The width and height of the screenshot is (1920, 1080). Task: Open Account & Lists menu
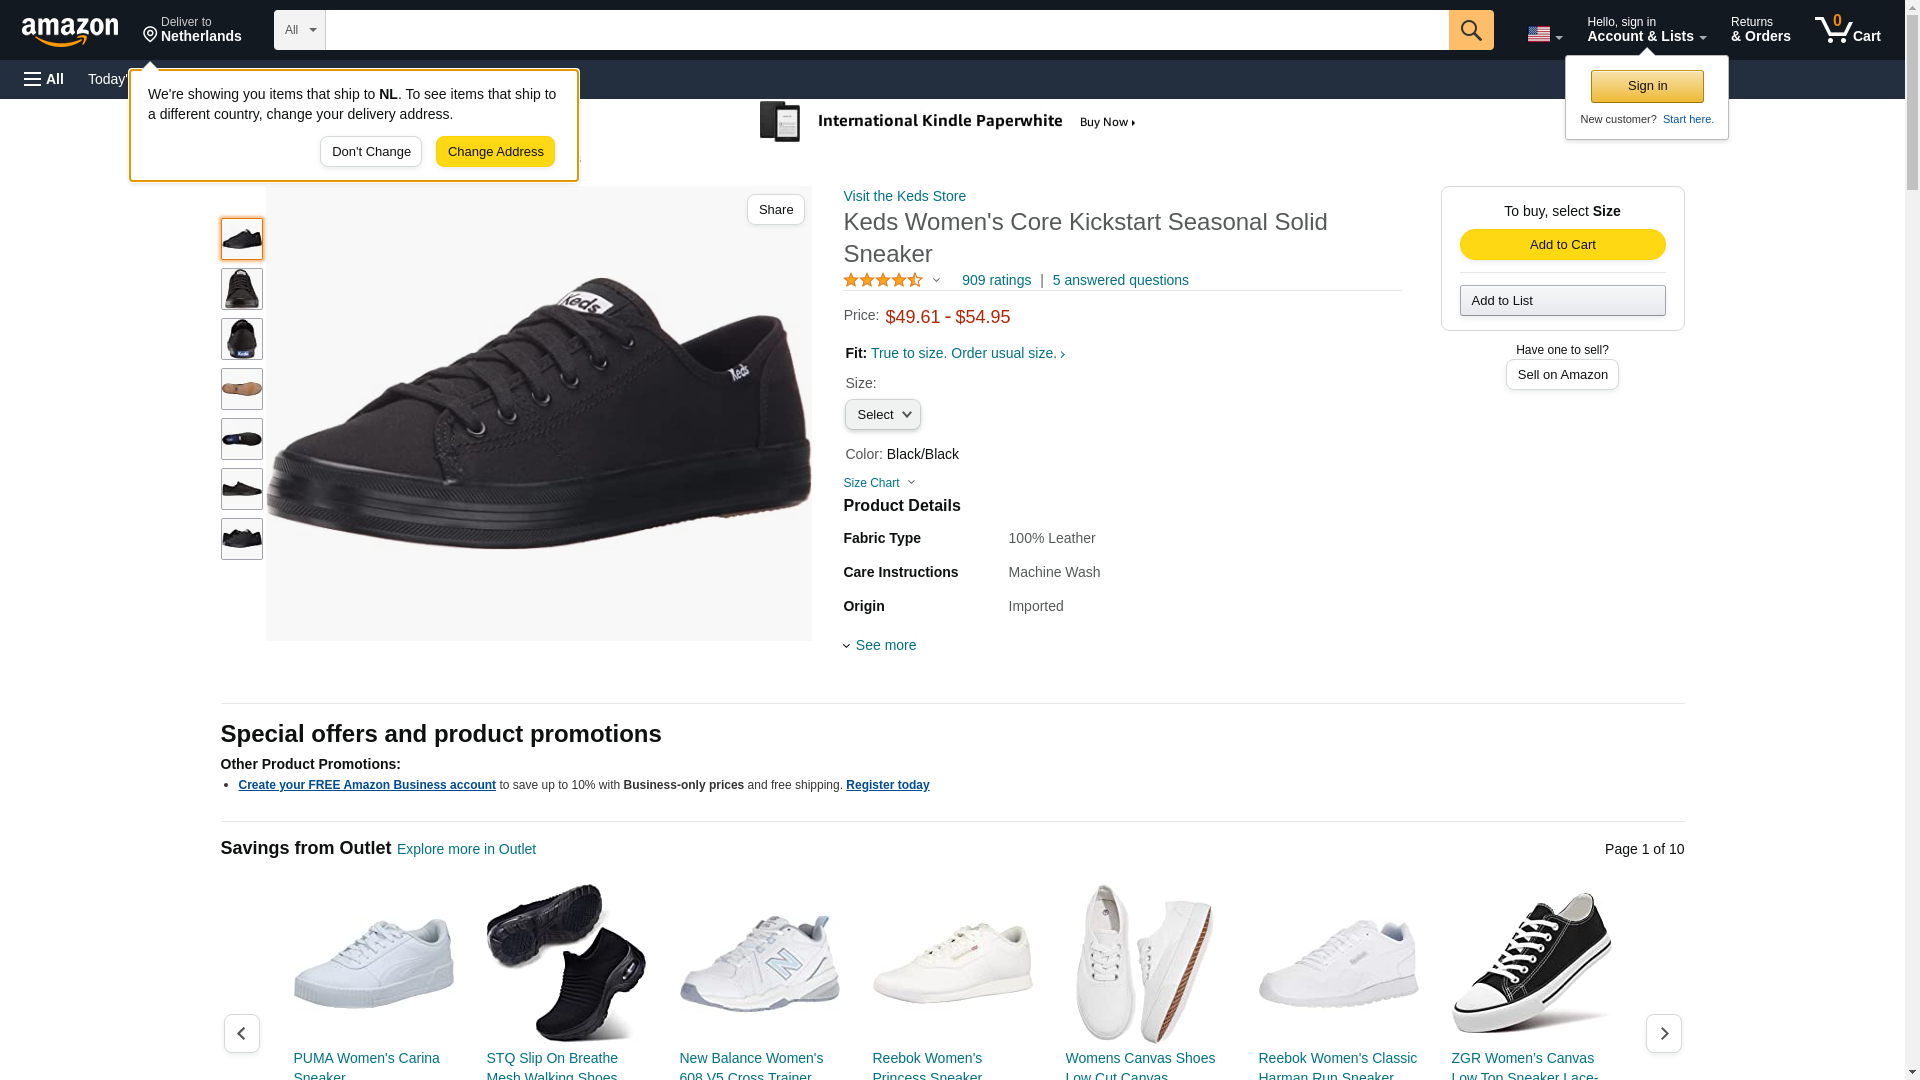[1646, 30]
